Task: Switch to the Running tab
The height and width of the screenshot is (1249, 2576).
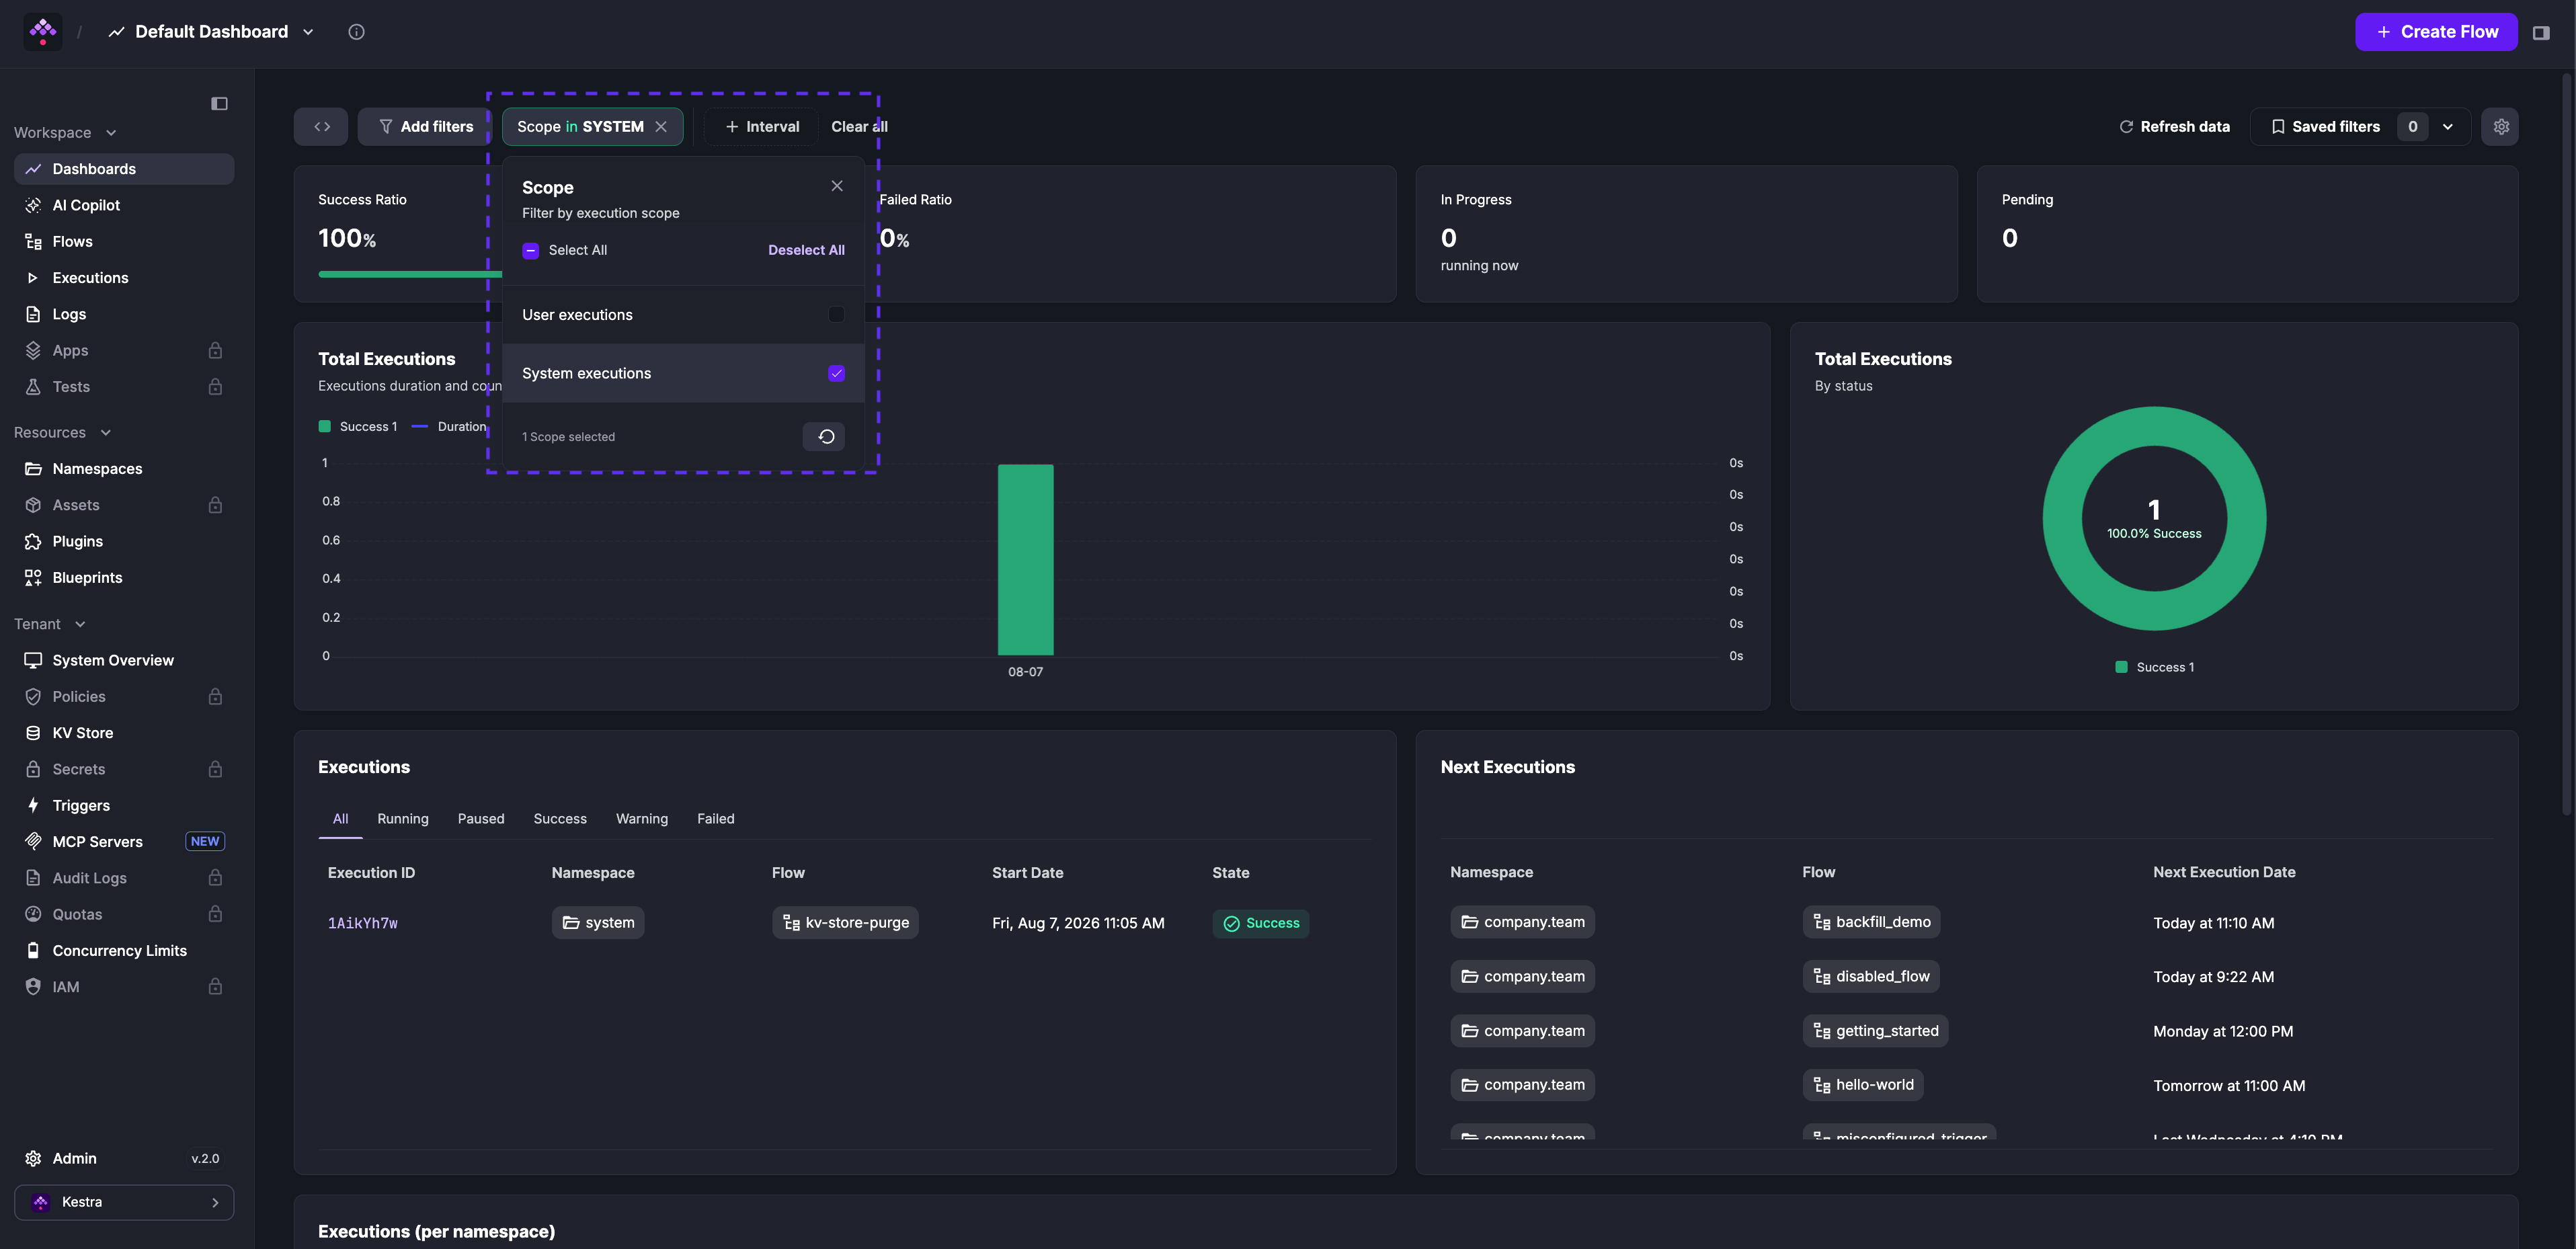Action: 403,819
